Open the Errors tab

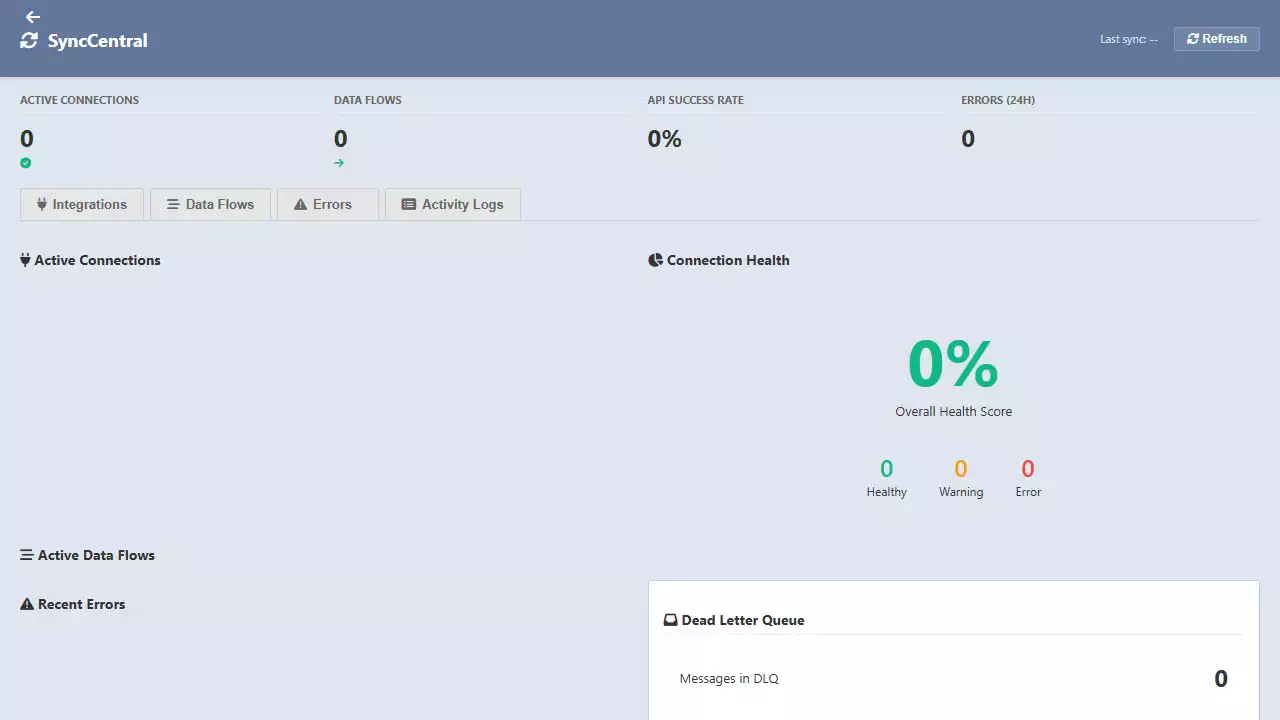(x=327, y=204)
